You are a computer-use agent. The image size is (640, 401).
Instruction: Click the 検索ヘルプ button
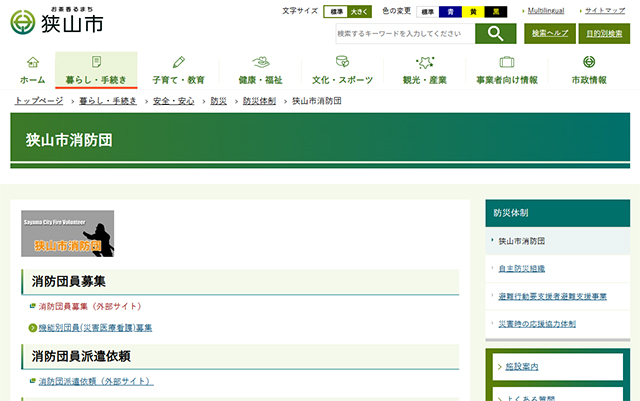pyautogui.click(x=550, y=33)
